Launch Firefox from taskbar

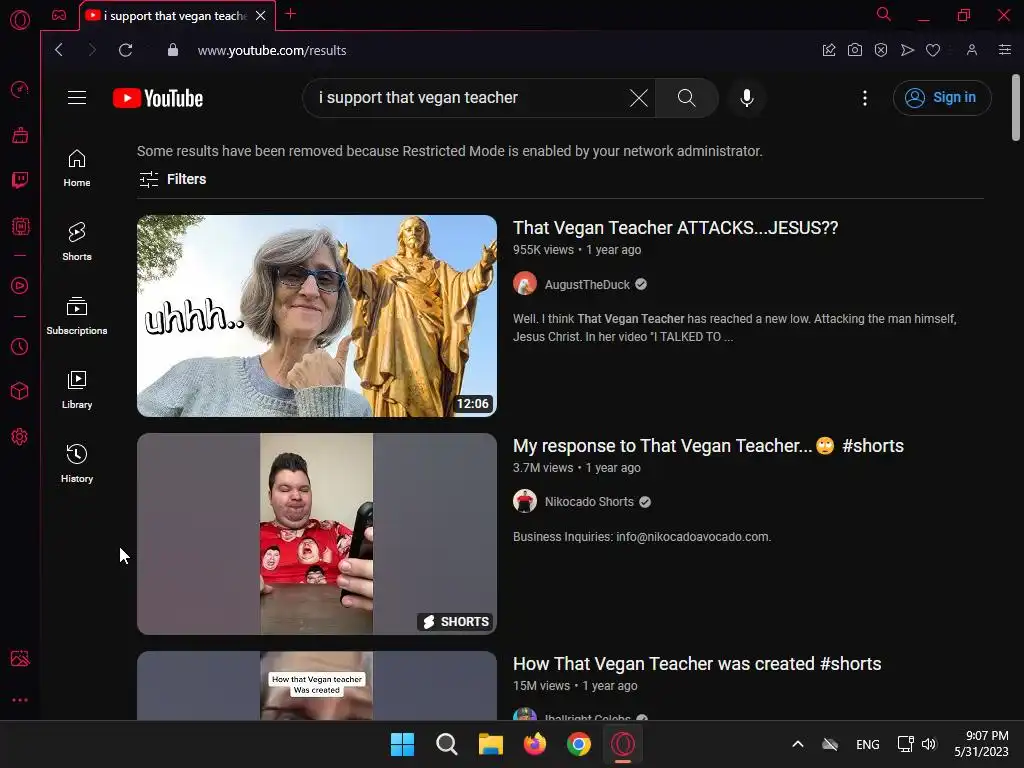pyautogui.click(x=535, y=744)
